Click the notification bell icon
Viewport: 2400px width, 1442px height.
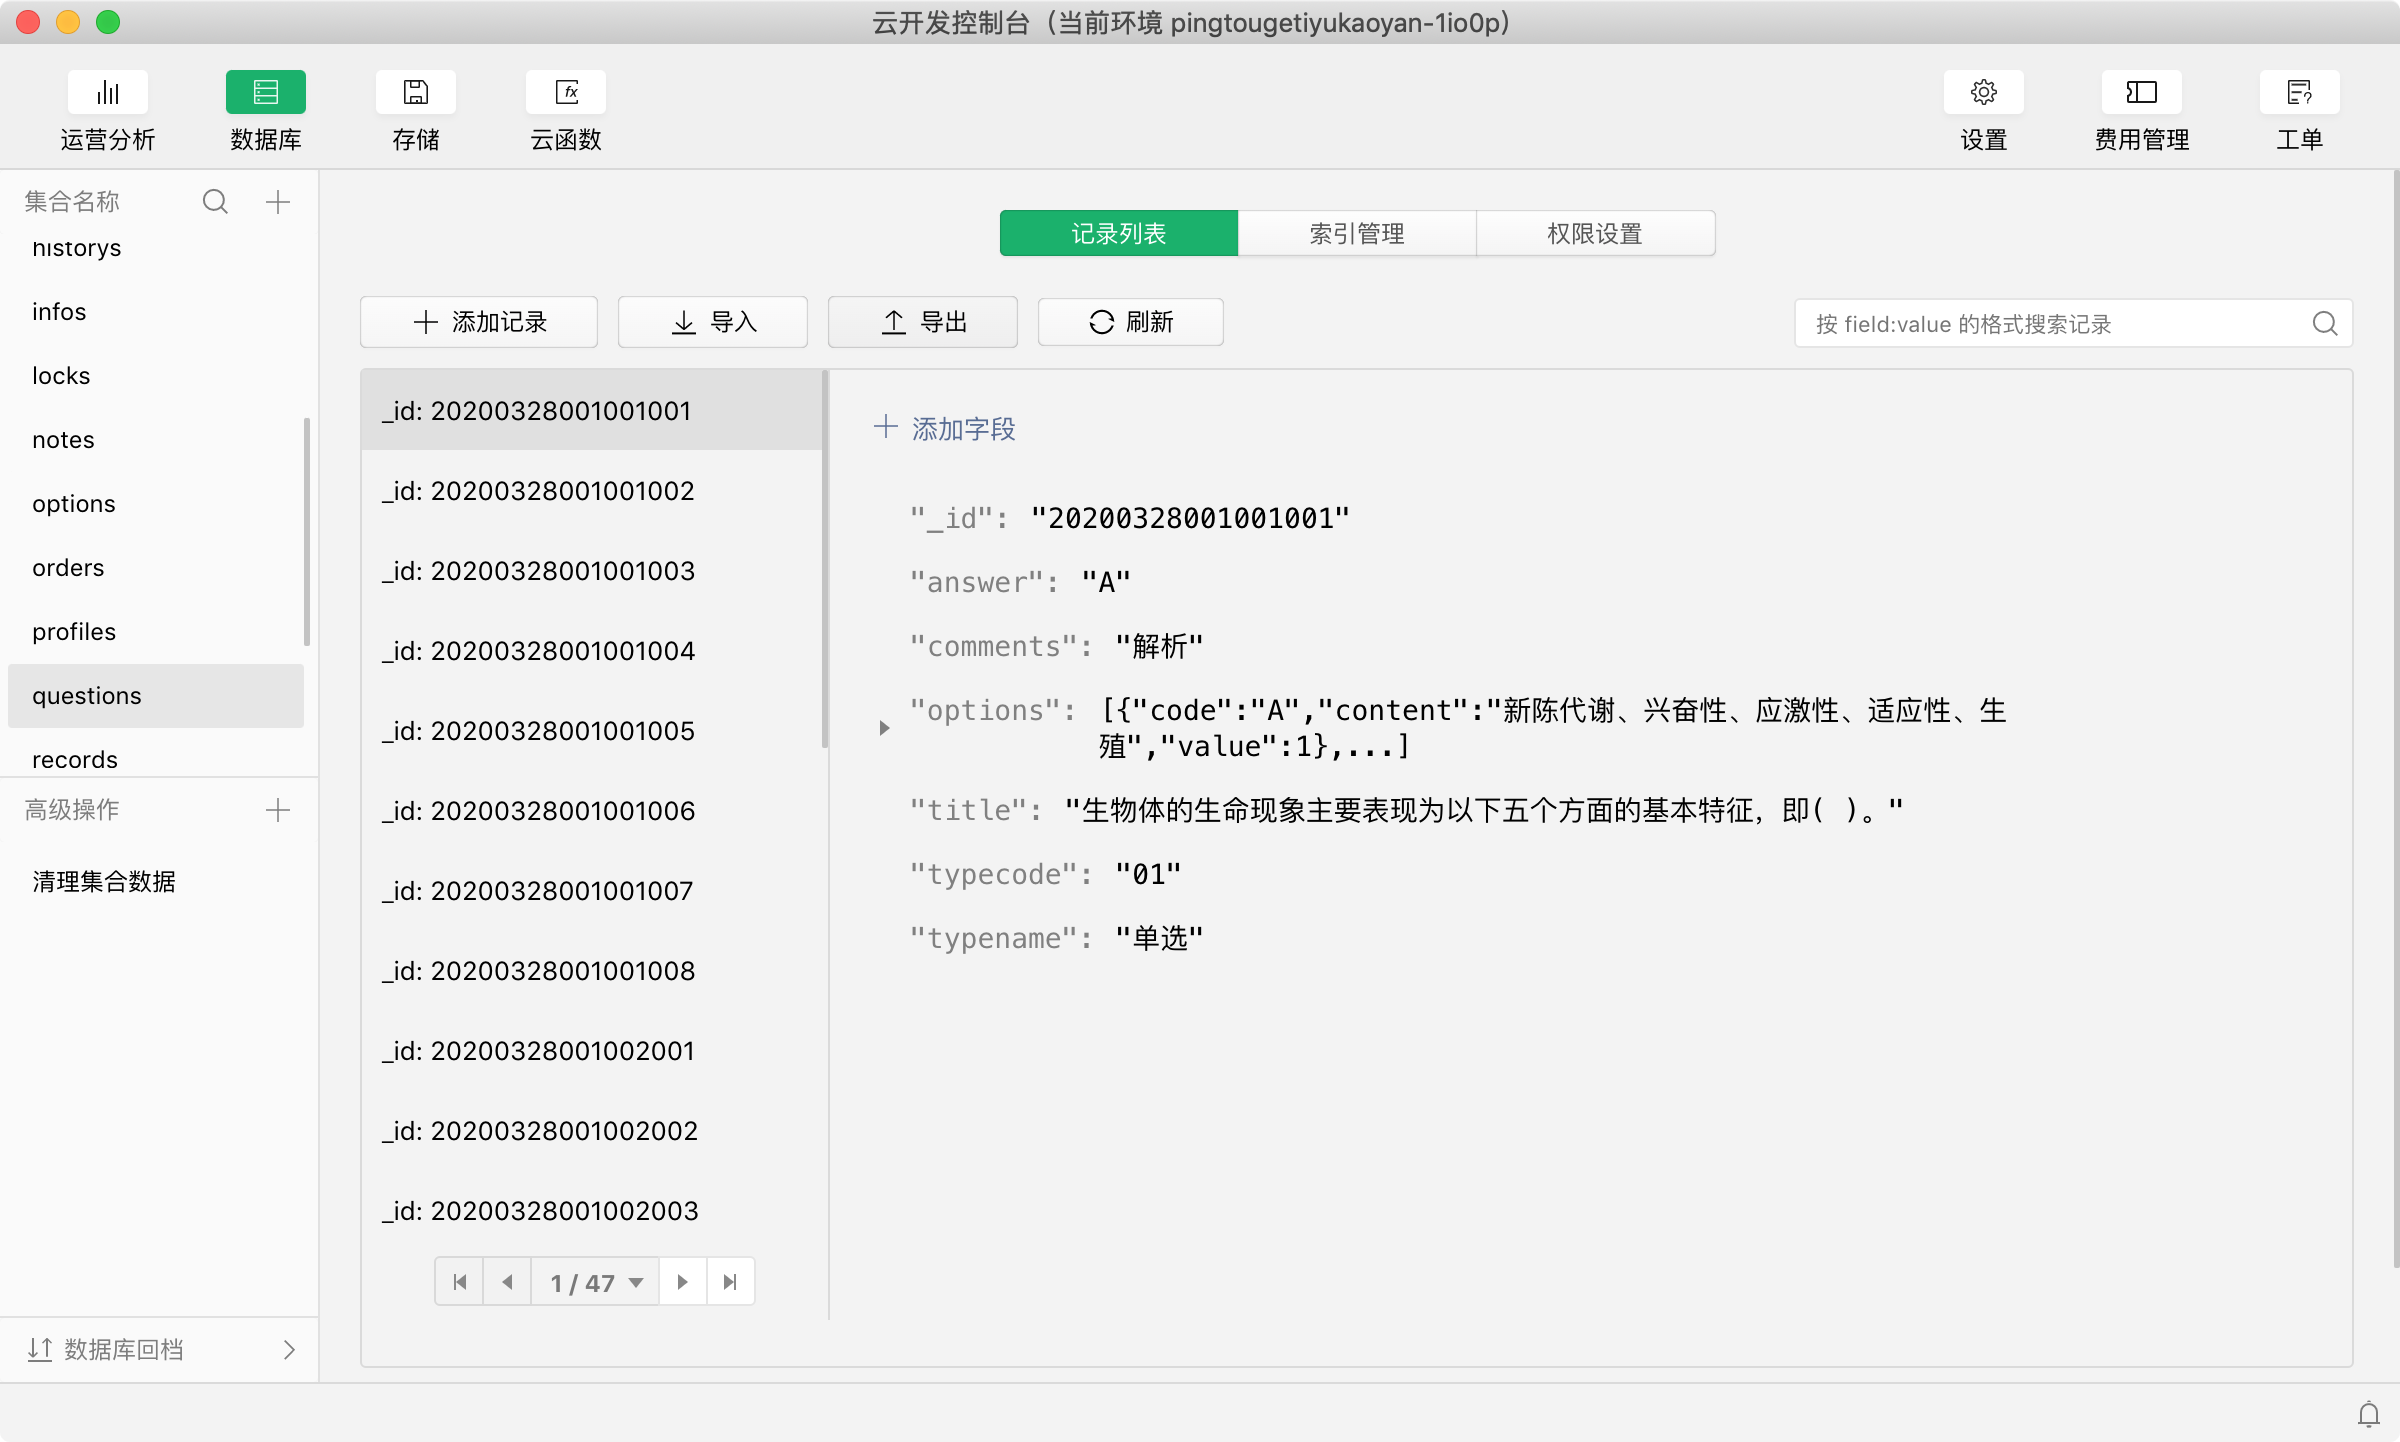(2368, 1414)
